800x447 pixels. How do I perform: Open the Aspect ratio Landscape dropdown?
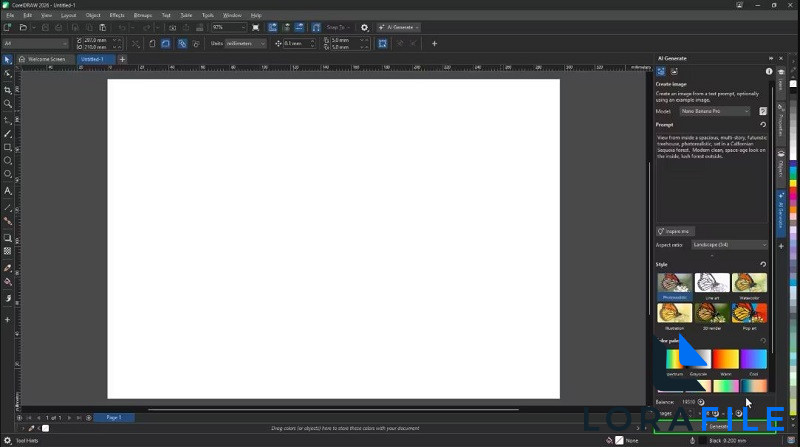(x=730, y=245)
